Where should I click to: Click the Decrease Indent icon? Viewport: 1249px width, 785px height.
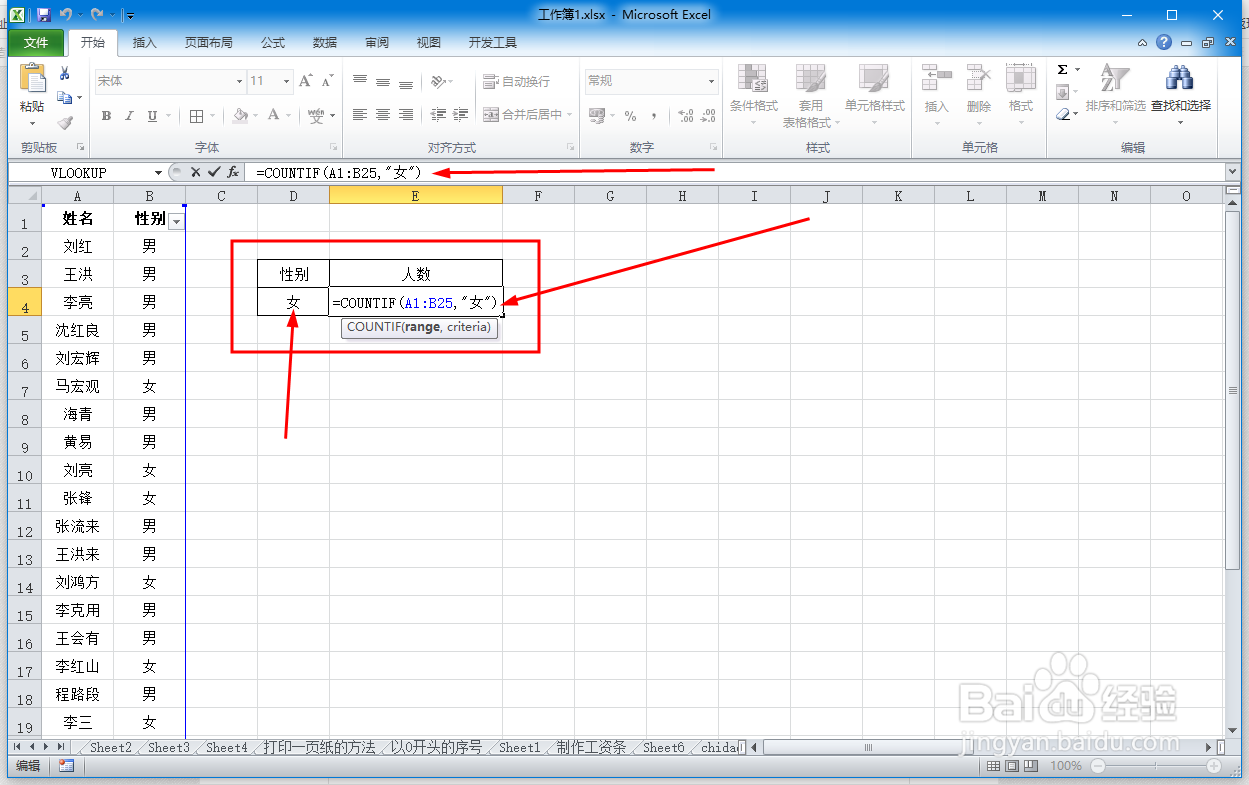point(438,115)
